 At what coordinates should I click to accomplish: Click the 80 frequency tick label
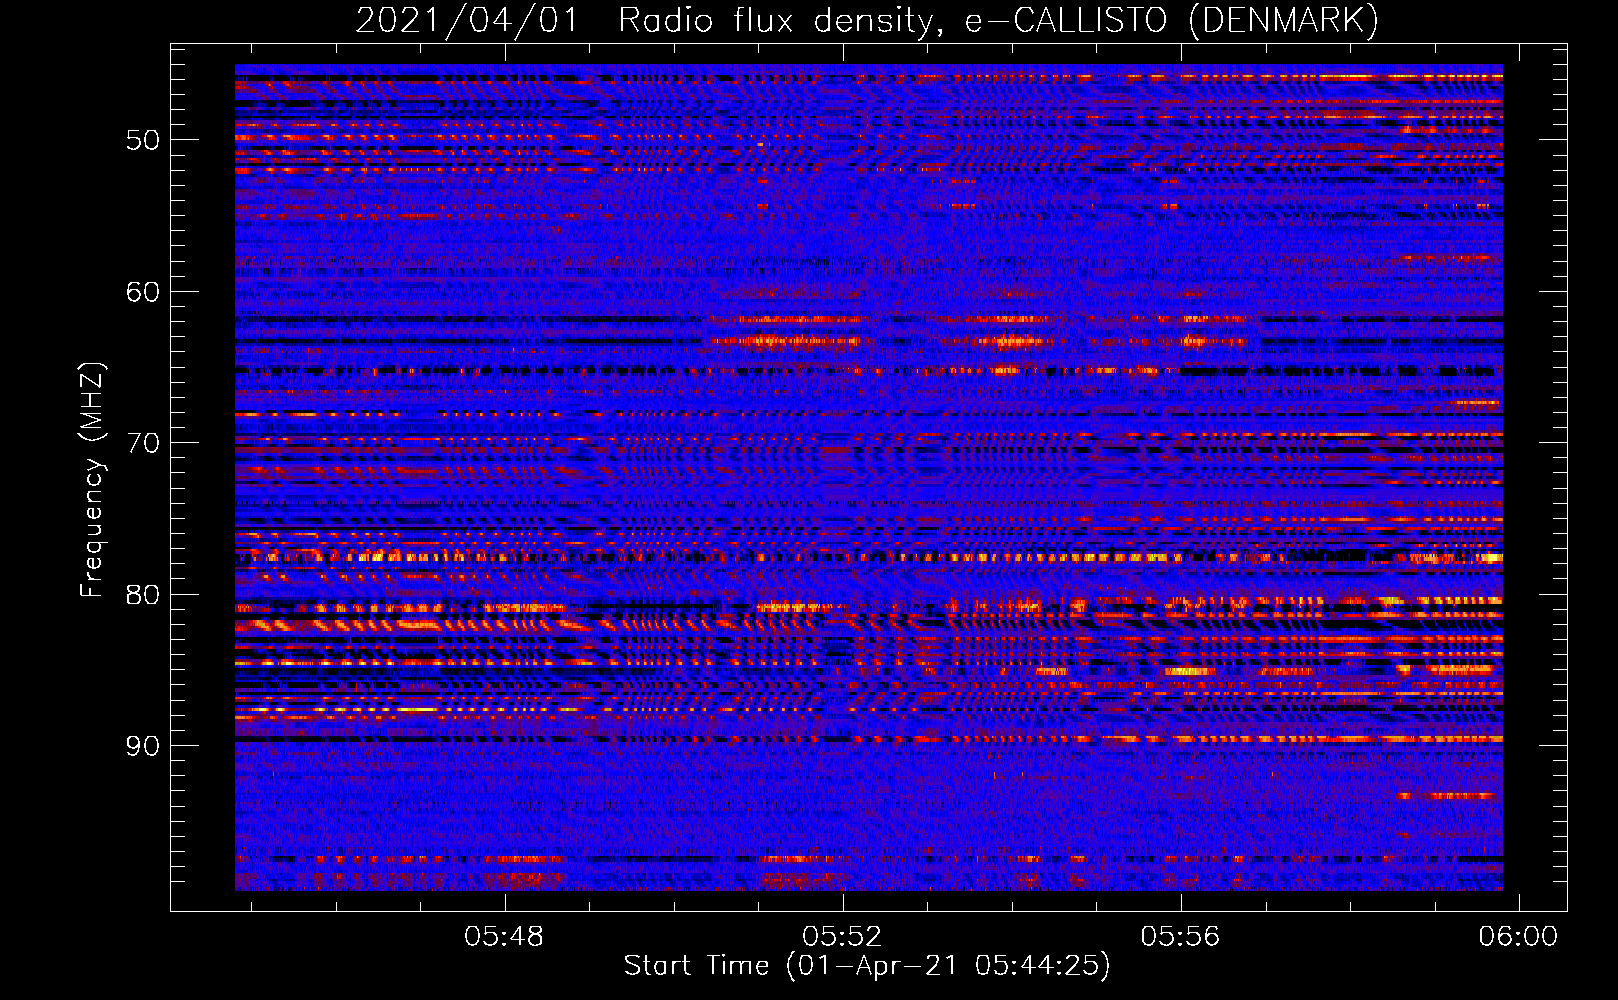pos(143,595)
